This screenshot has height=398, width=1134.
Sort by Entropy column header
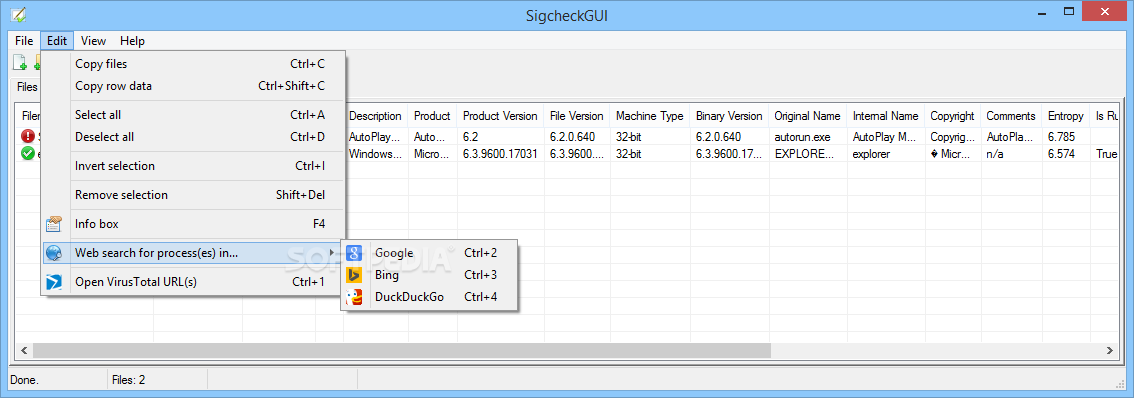coord(1066,116)
